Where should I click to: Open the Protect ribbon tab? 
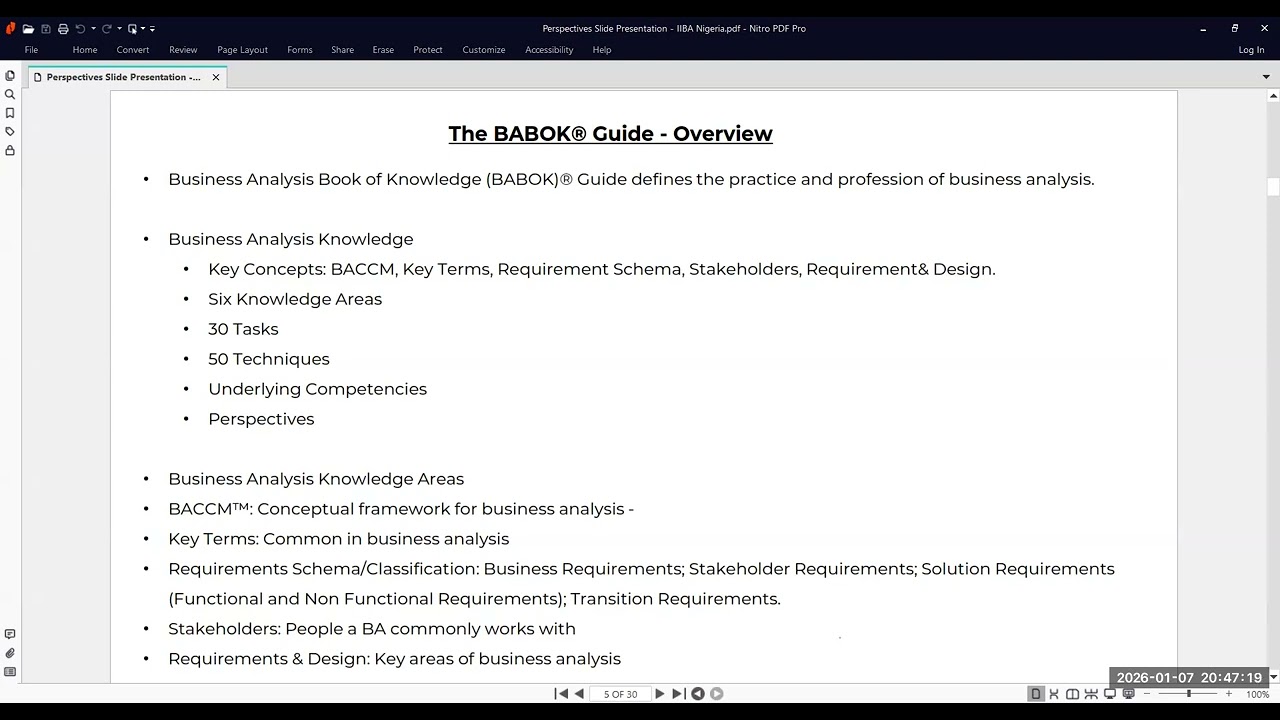[x=428, y=50]
